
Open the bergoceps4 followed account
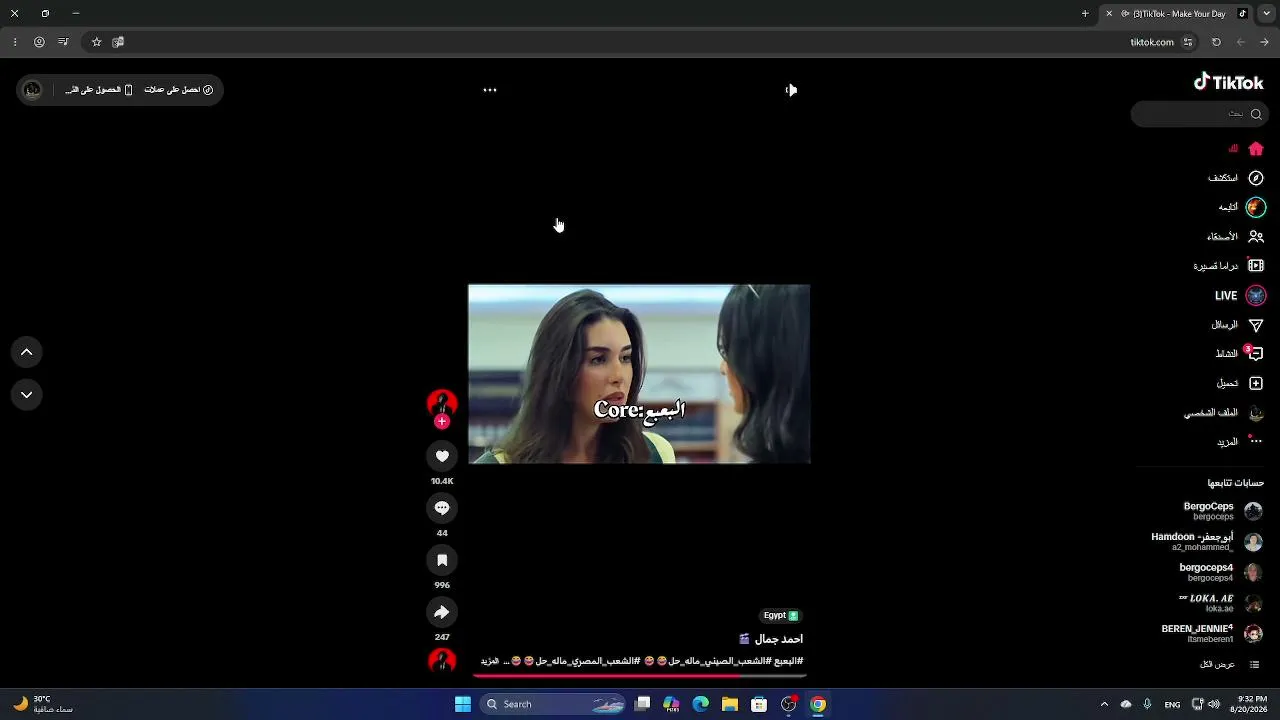pos(1221,572)
